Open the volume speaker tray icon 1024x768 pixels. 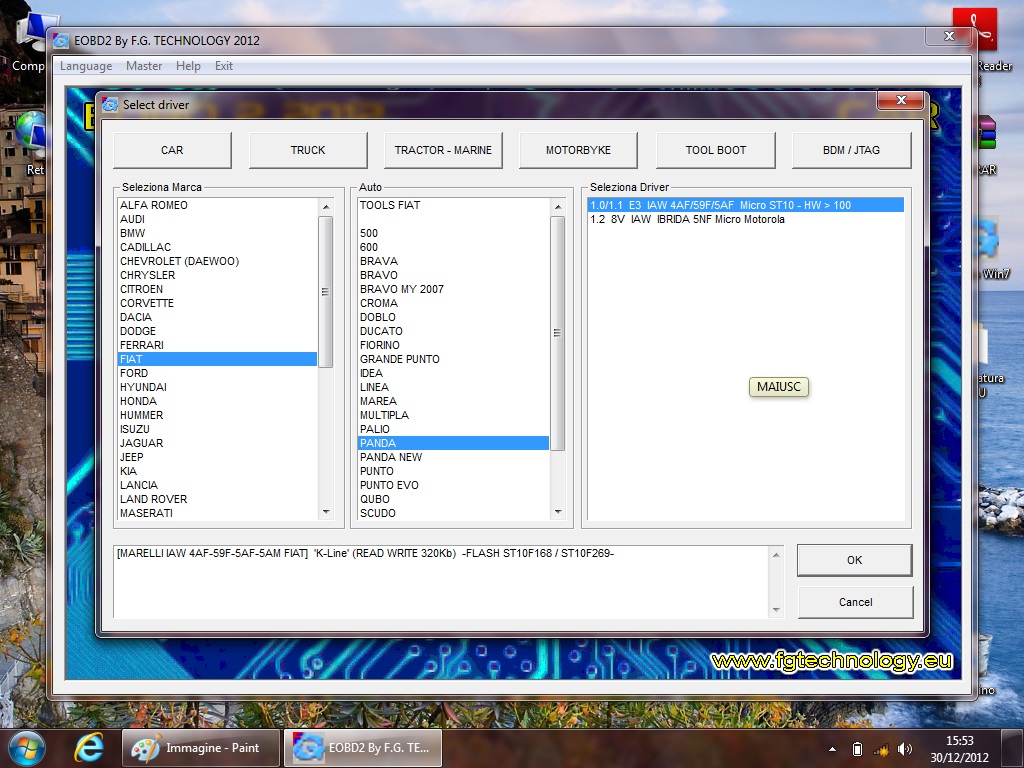pos(905,749)
